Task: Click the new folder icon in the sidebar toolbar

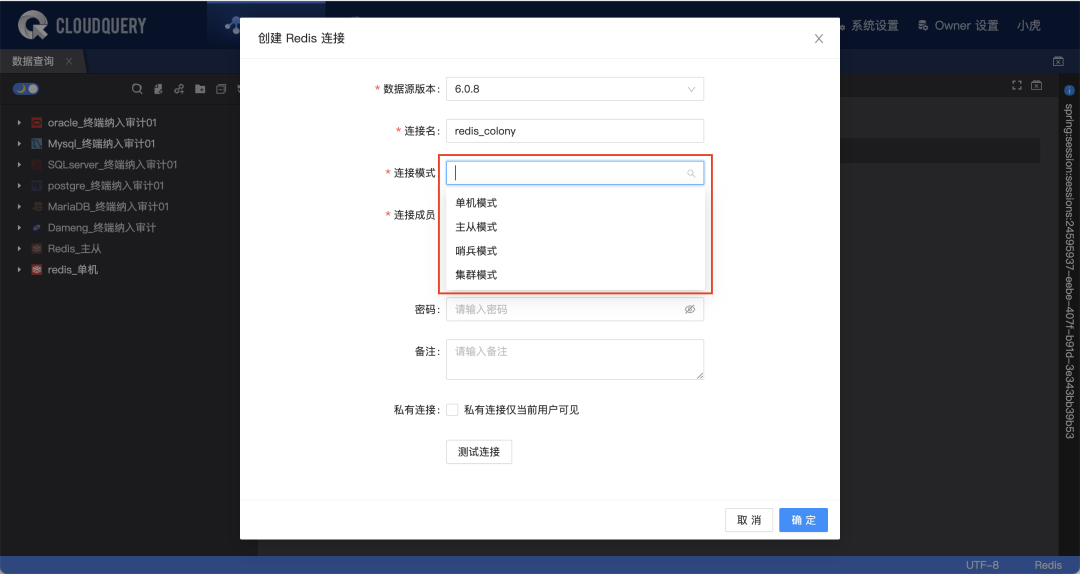Action: tap(200, 89)
